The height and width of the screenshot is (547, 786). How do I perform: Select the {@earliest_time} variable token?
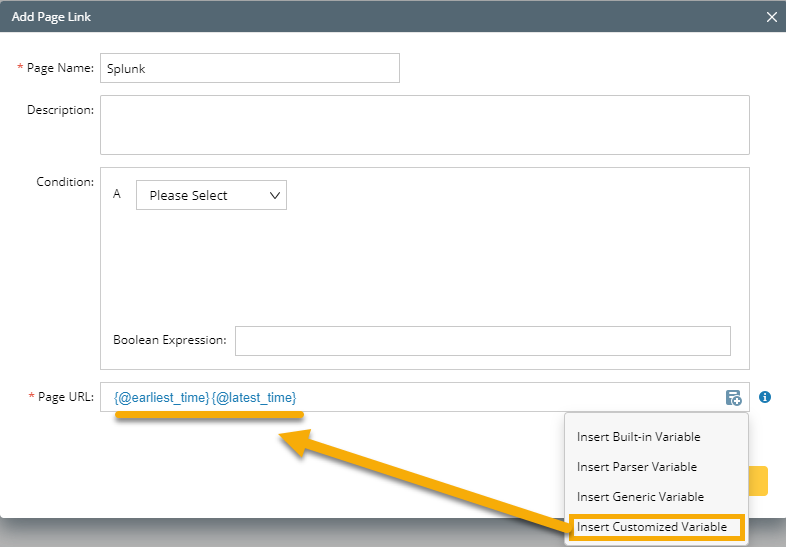162,398
